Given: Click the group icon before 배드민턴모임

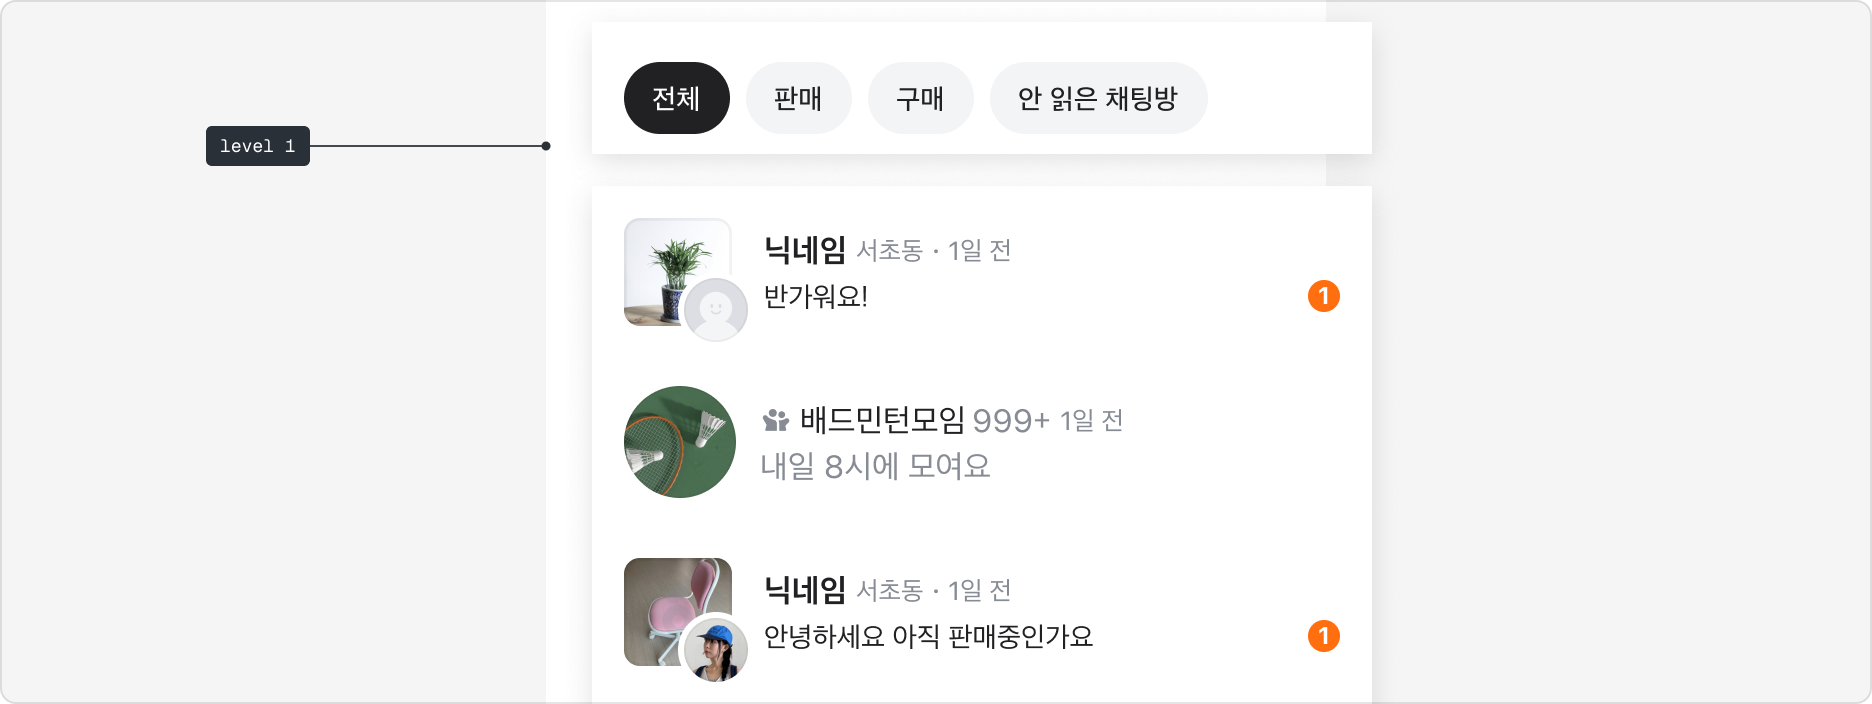Looking at the screenshot, I should click(x=776, y=421).
